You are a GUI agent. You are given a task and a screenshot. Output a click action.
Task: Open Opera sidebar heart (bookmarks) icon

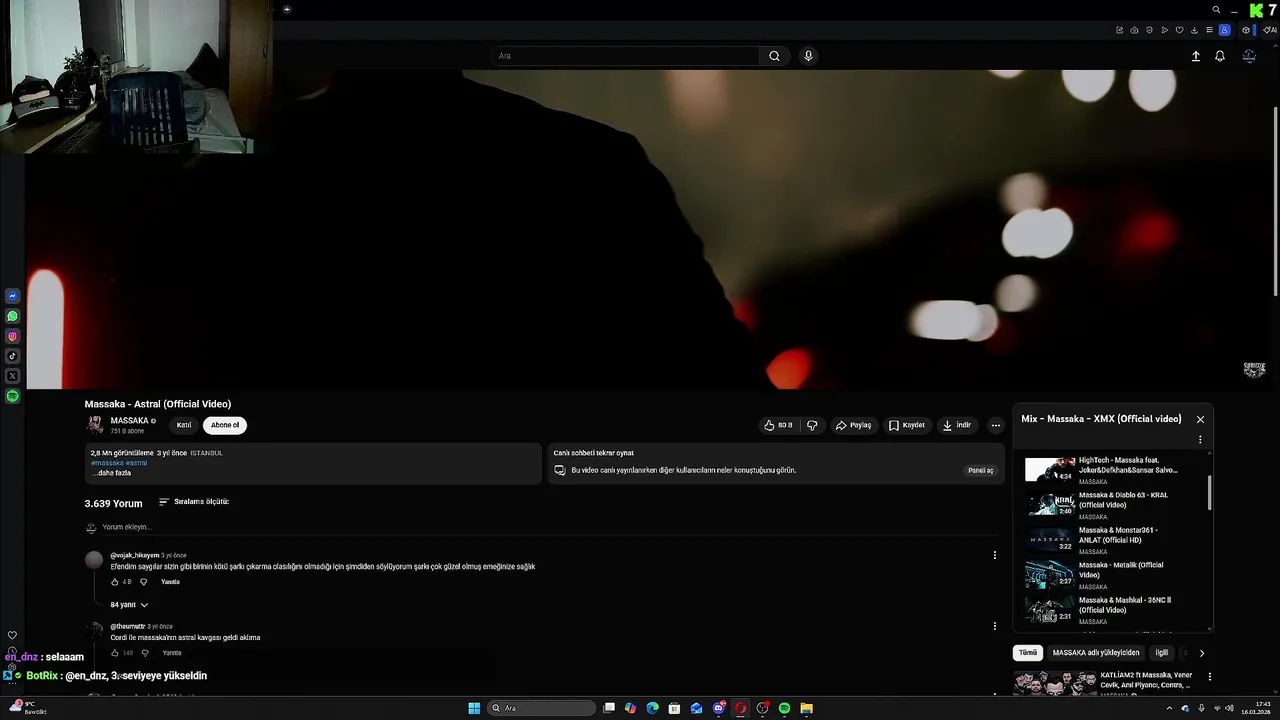pyautogui.click(x=12, y=635)
